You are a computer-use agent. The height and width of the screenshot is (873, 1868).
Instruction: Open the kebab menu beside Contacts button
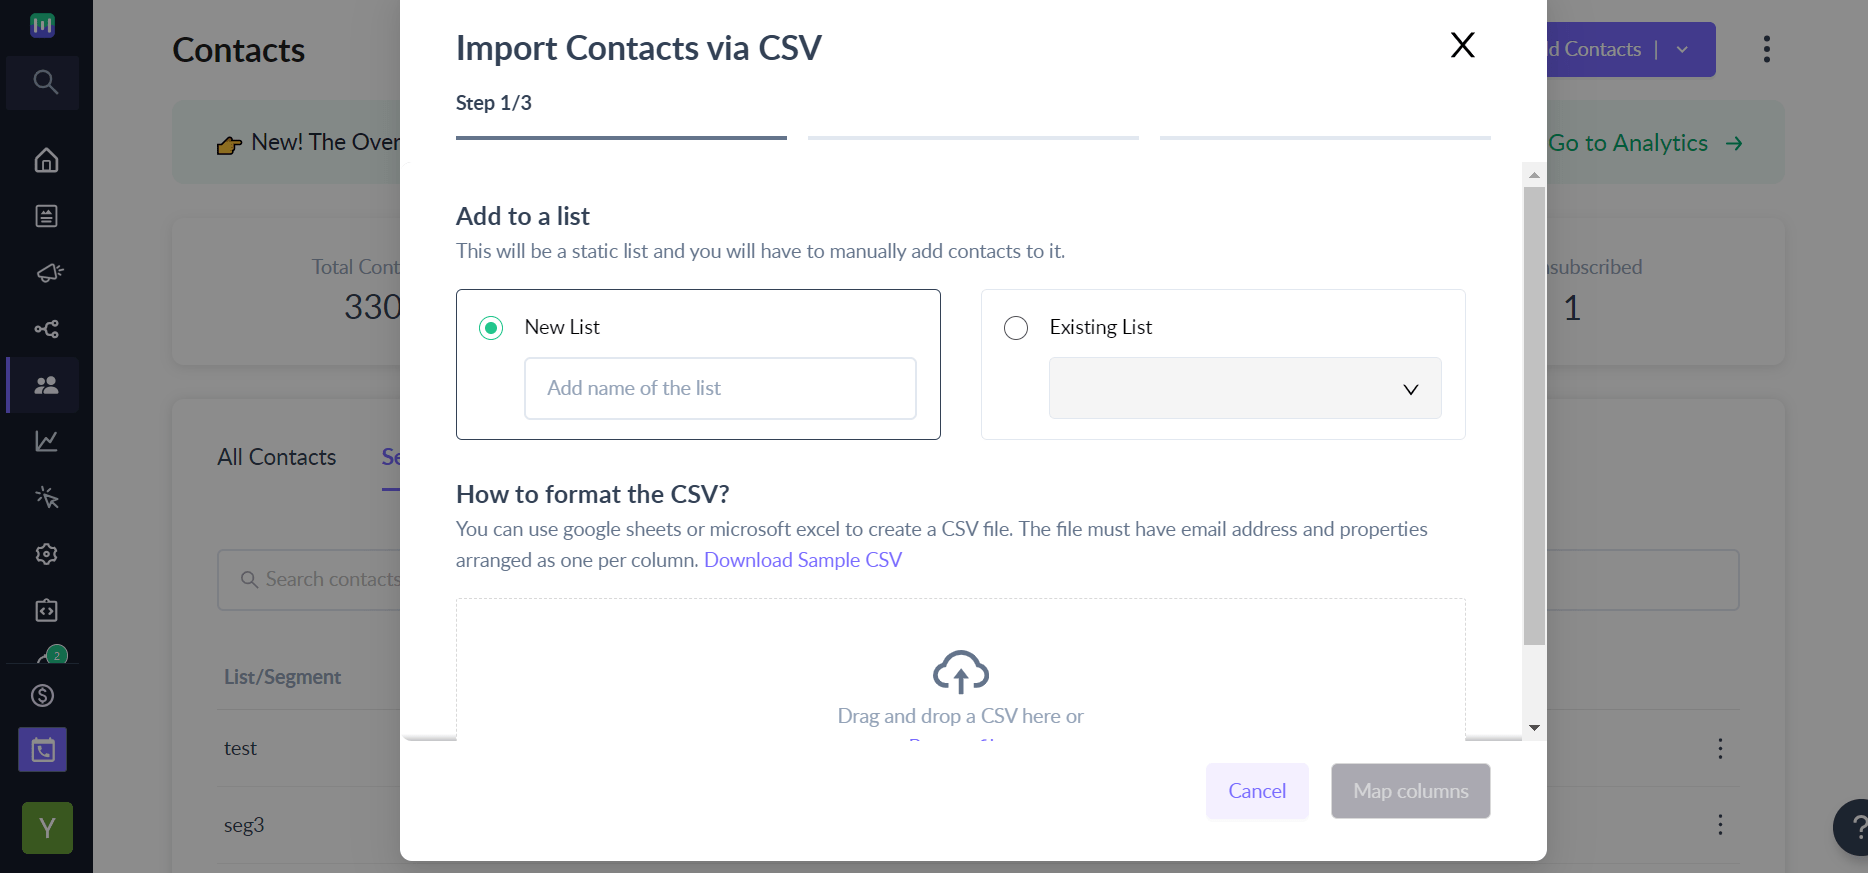(1767, 49)
